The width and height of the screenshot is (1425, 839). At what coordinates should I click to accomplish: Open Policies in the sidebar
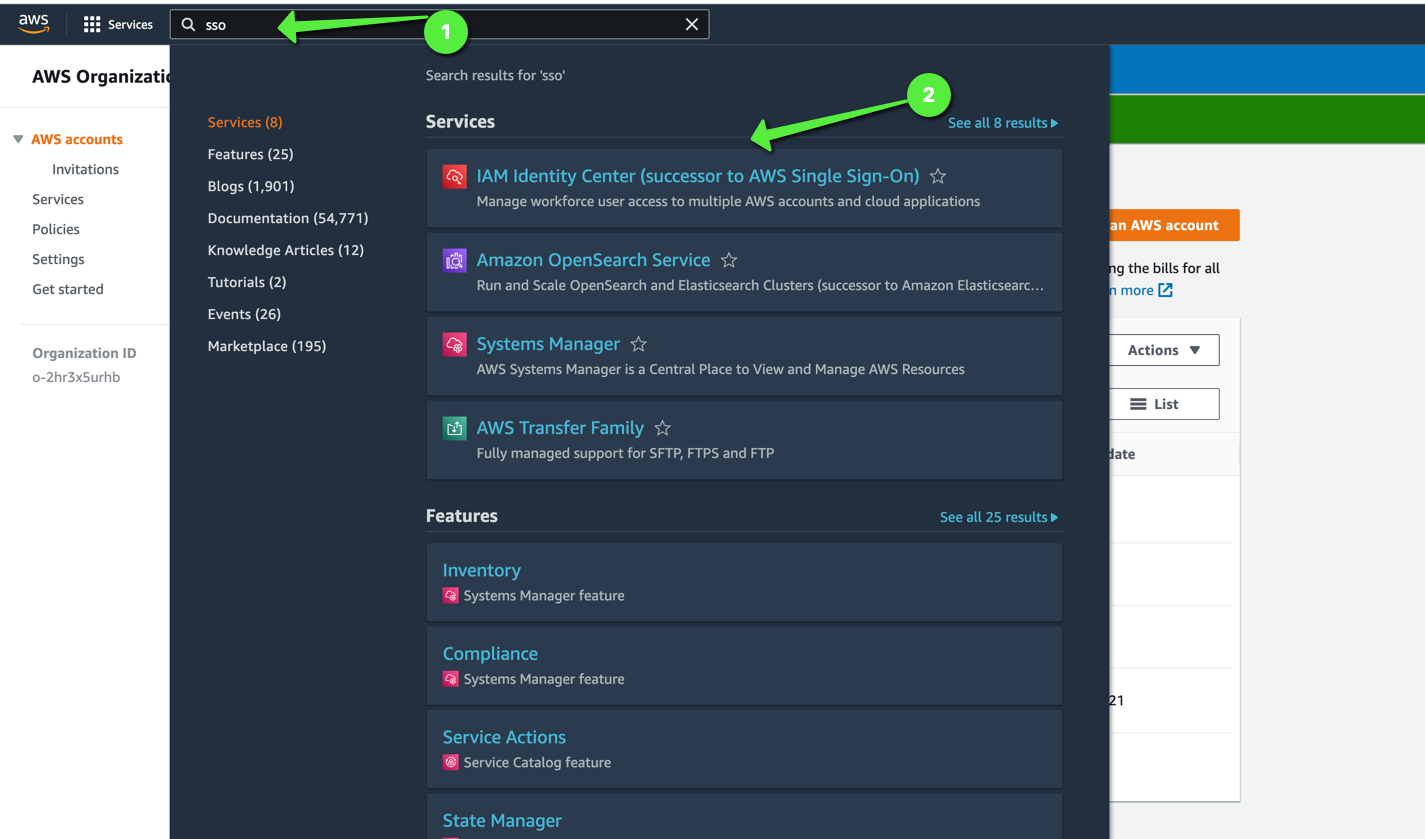tap(56, 229)
